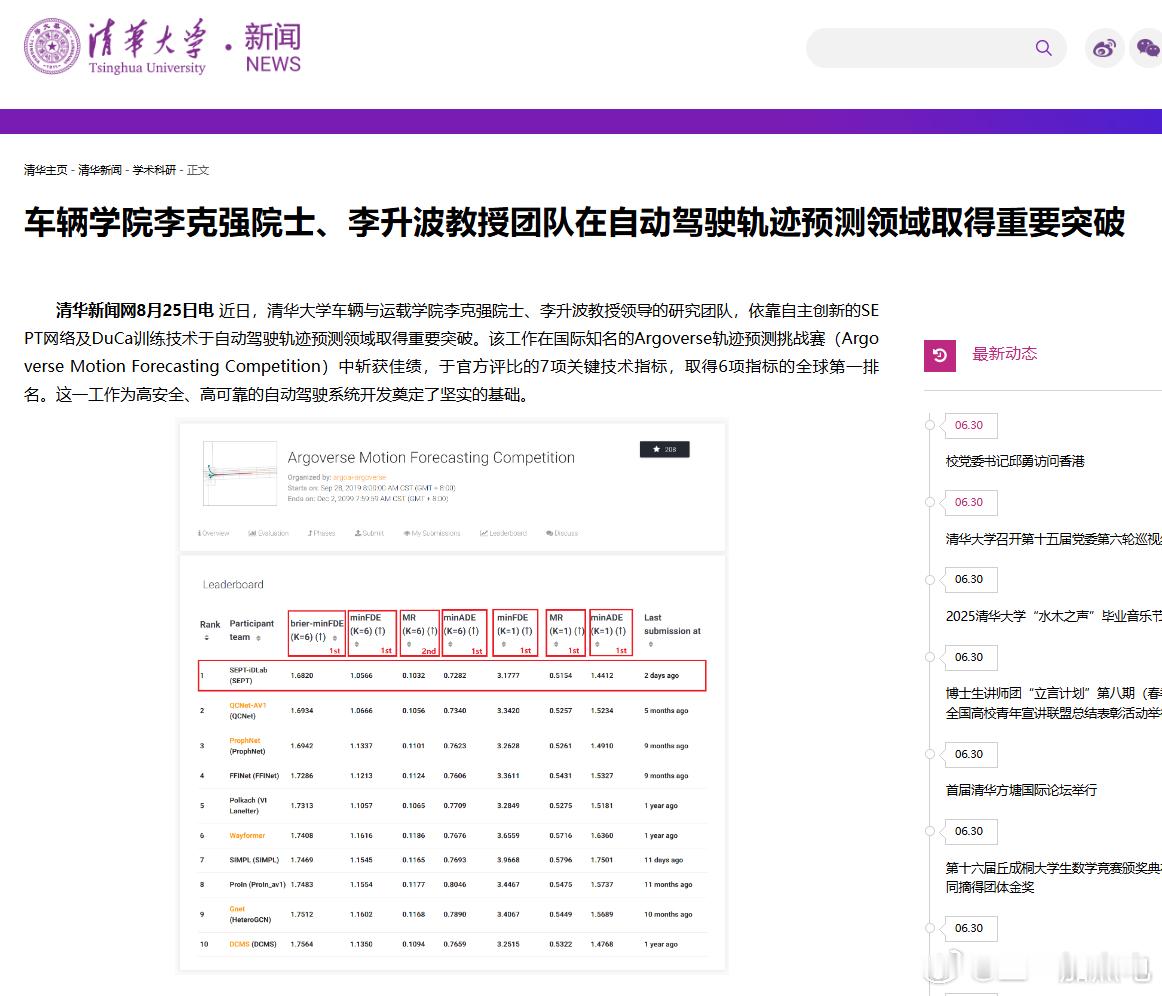
Task: Open news 首届清华方塘国际论坛举行
Action: click(1021, 790)
